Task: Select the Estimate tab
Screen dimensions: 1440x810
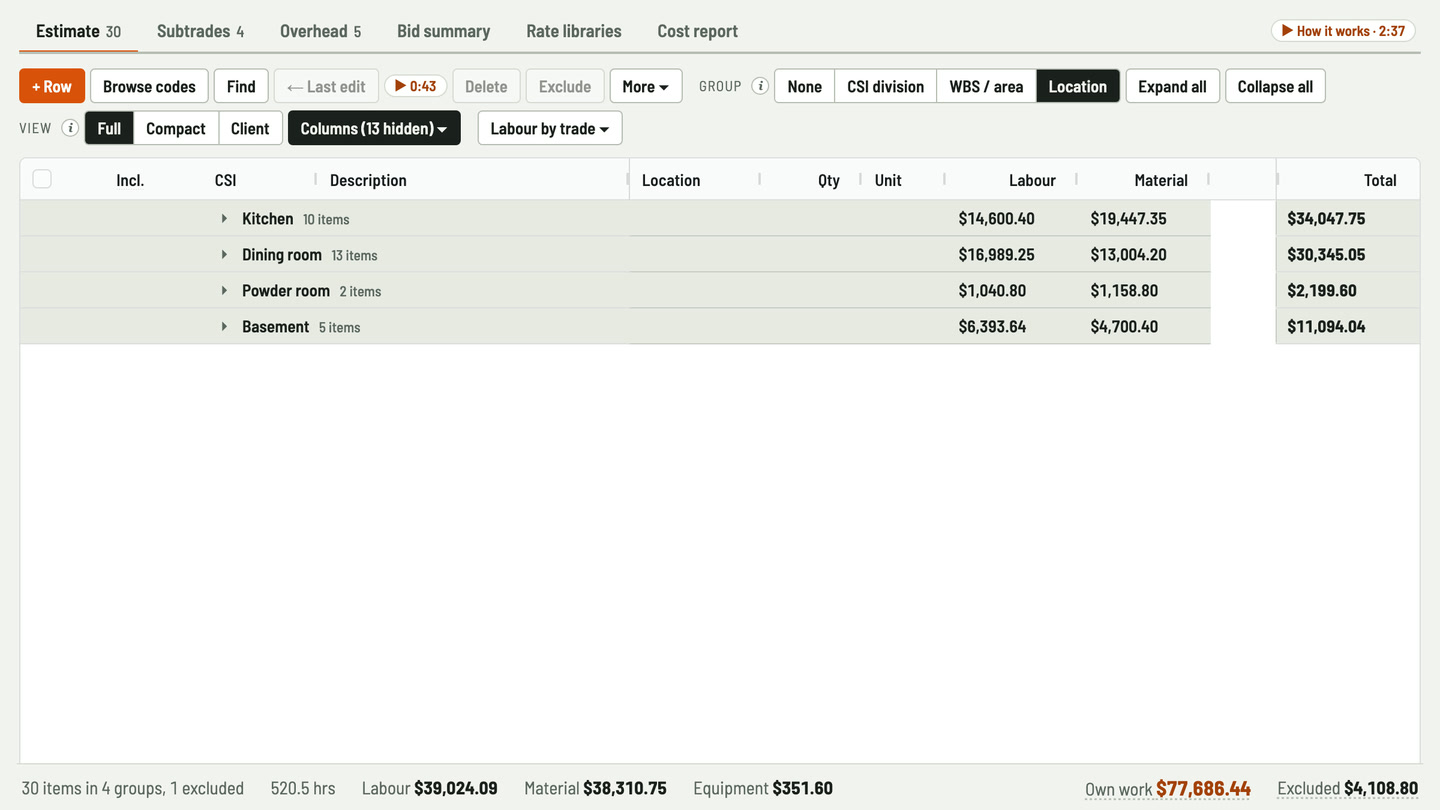Action: pyautogui.click(x=78, y=31)
